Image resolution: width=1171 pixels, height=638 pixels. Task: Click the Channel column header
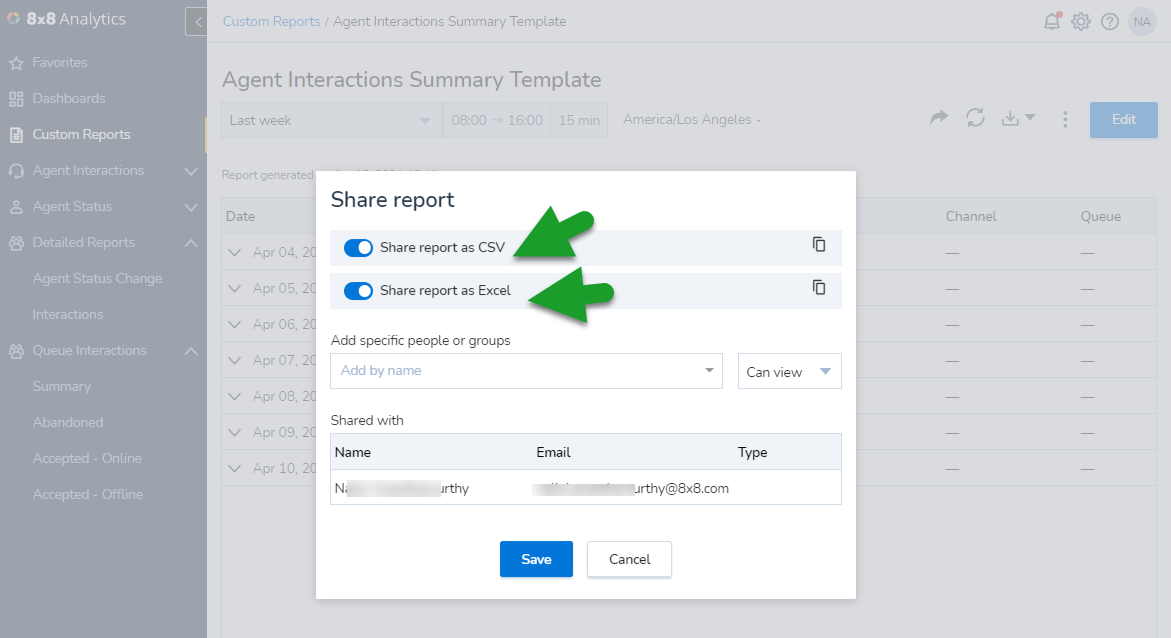[971, 217]
